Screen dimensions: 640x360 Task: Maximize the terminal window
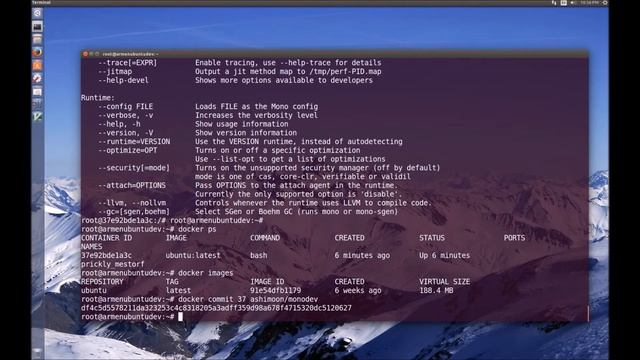point(97,54)
